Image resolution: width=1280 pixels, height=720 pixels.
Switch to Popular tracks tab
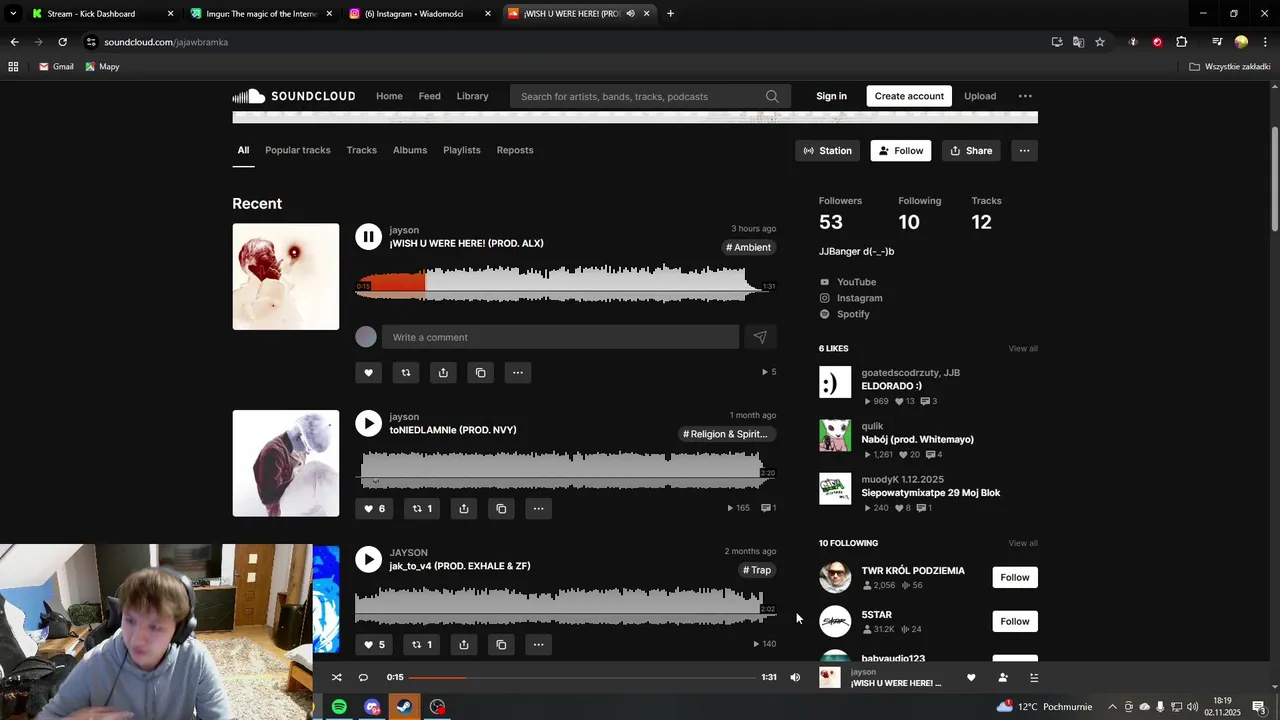pos(298,150)
